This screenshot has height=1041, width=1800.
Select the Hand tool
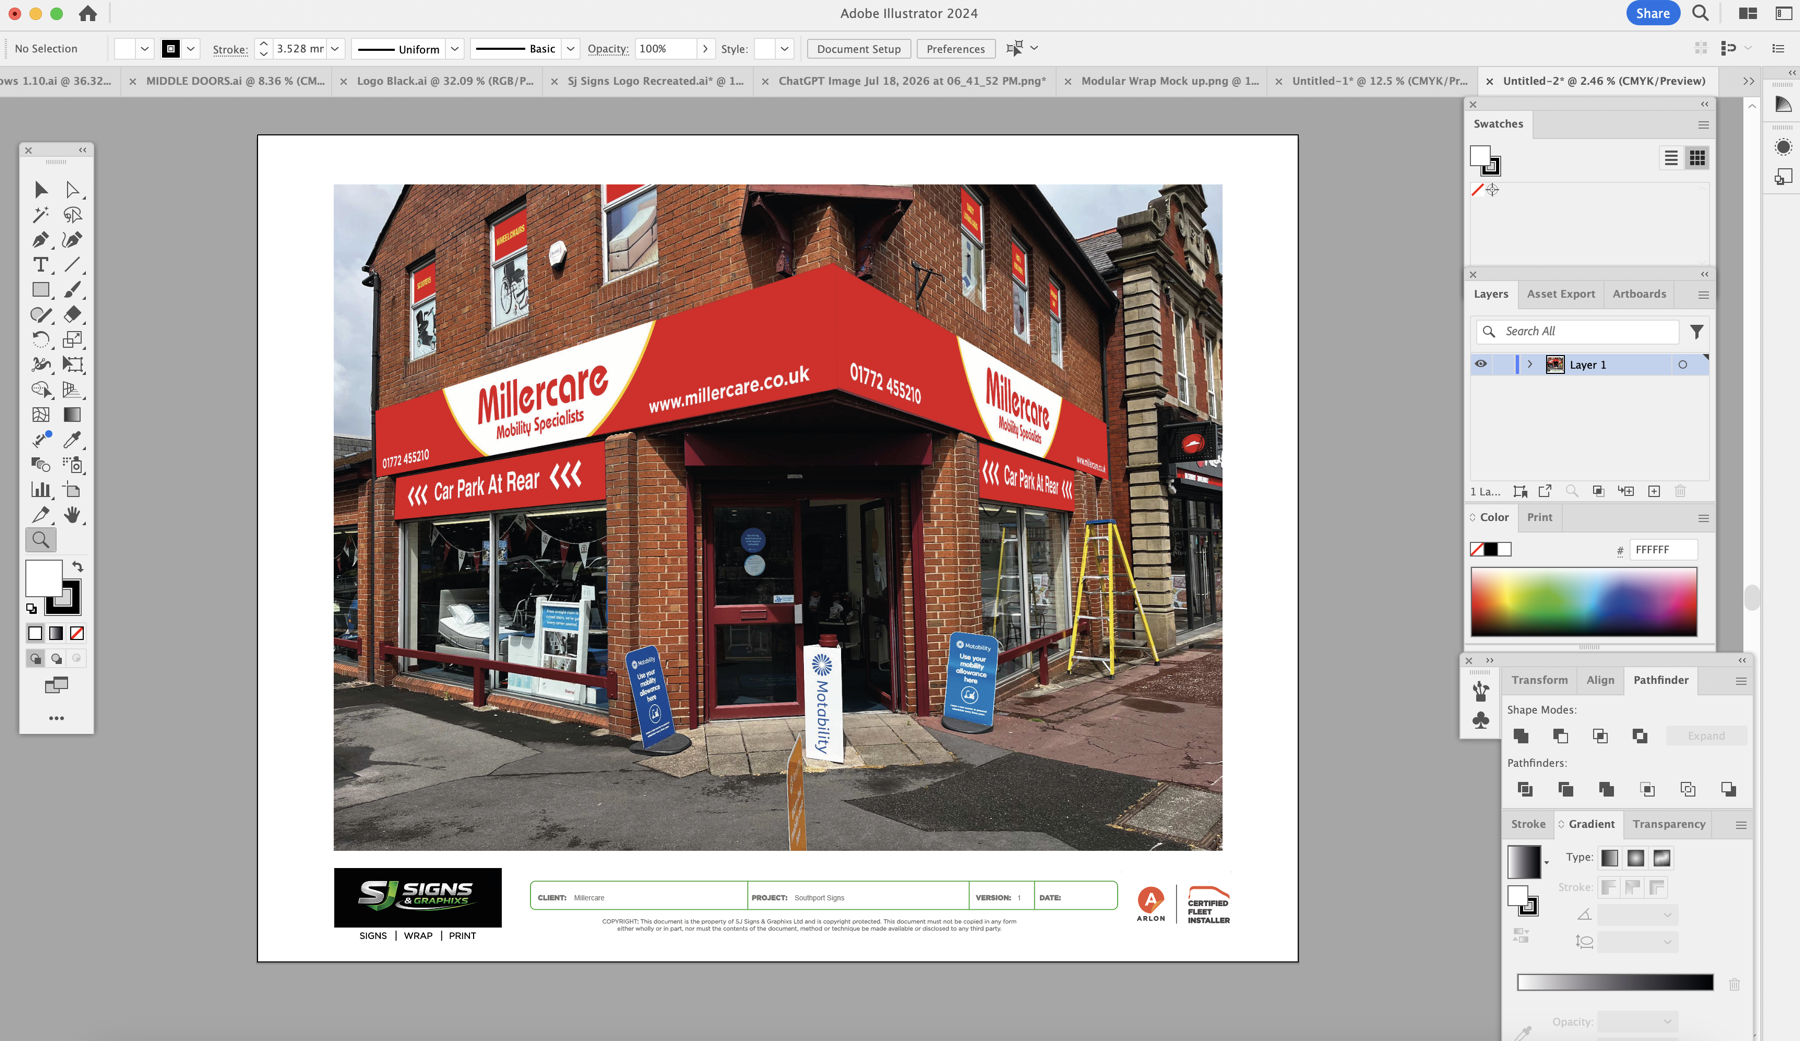pos(72,515)
